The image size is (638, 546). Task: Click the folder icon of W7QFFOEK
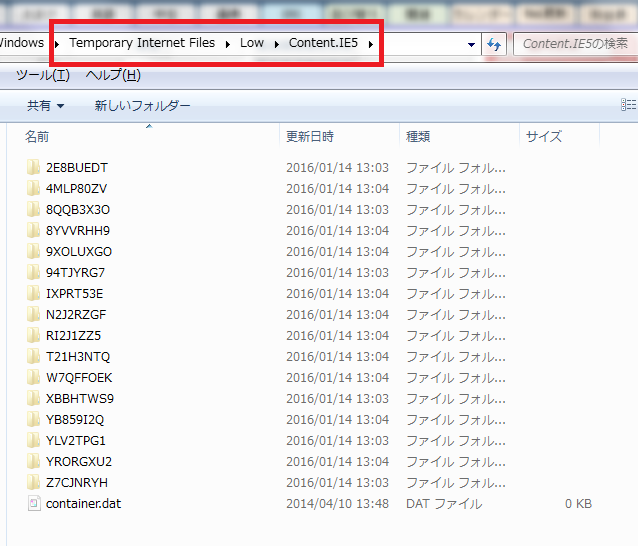(33, 378)
